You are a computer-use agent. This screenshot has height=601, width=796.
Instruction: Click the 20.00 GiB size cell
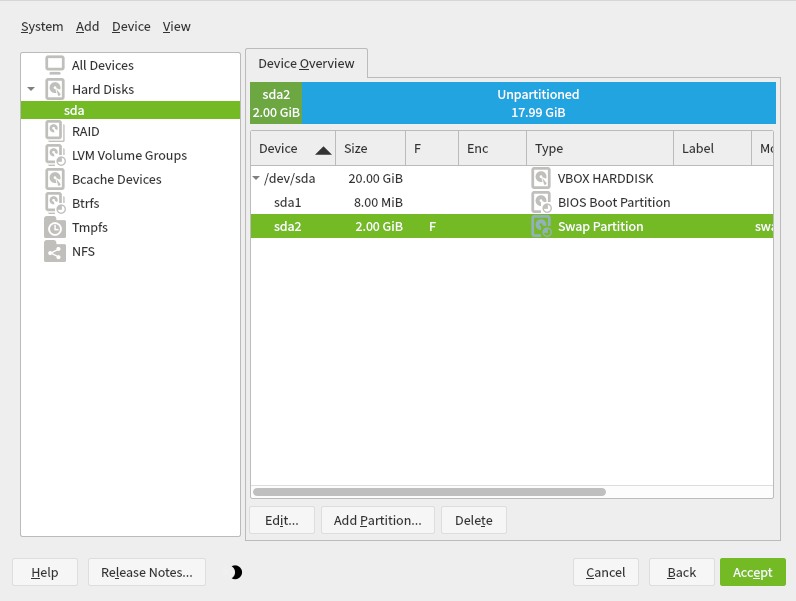pyautogui.click(x=375, y=178)
